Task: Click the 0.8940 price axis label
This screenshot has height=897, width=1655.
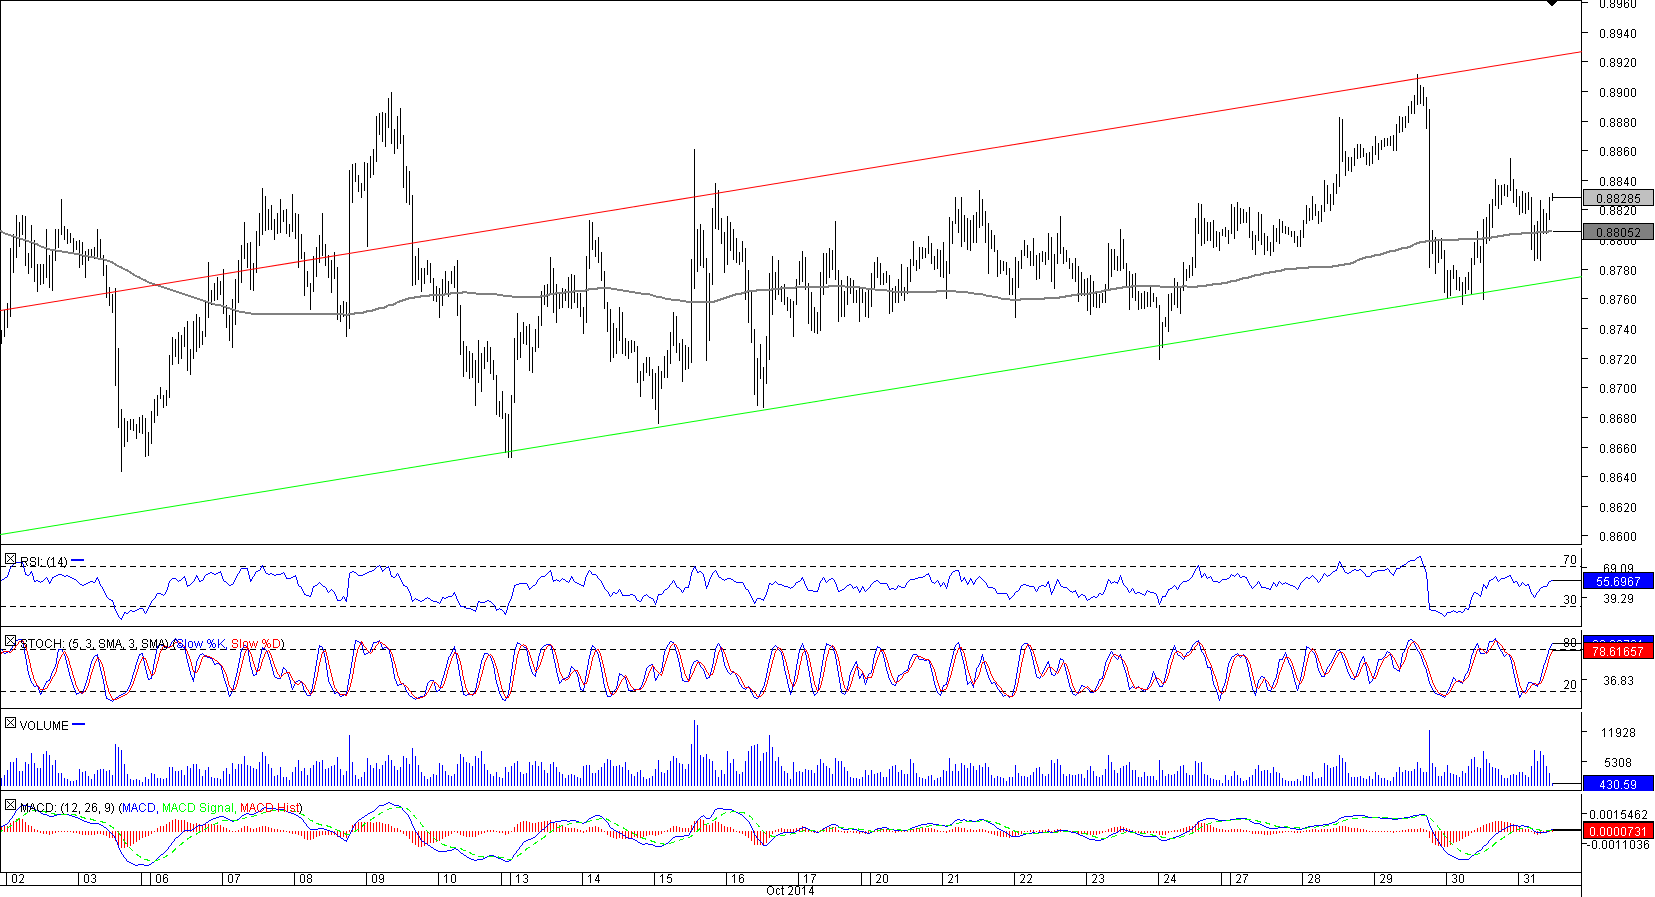Action: [1618, 34]
